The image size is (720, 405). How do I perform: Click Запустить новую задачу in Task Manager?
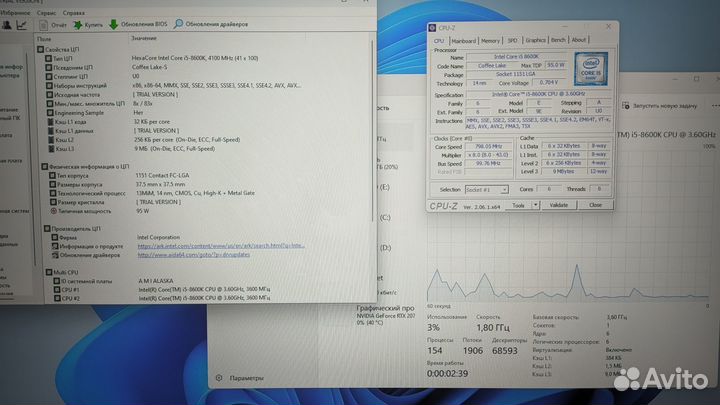coord(665,106)
